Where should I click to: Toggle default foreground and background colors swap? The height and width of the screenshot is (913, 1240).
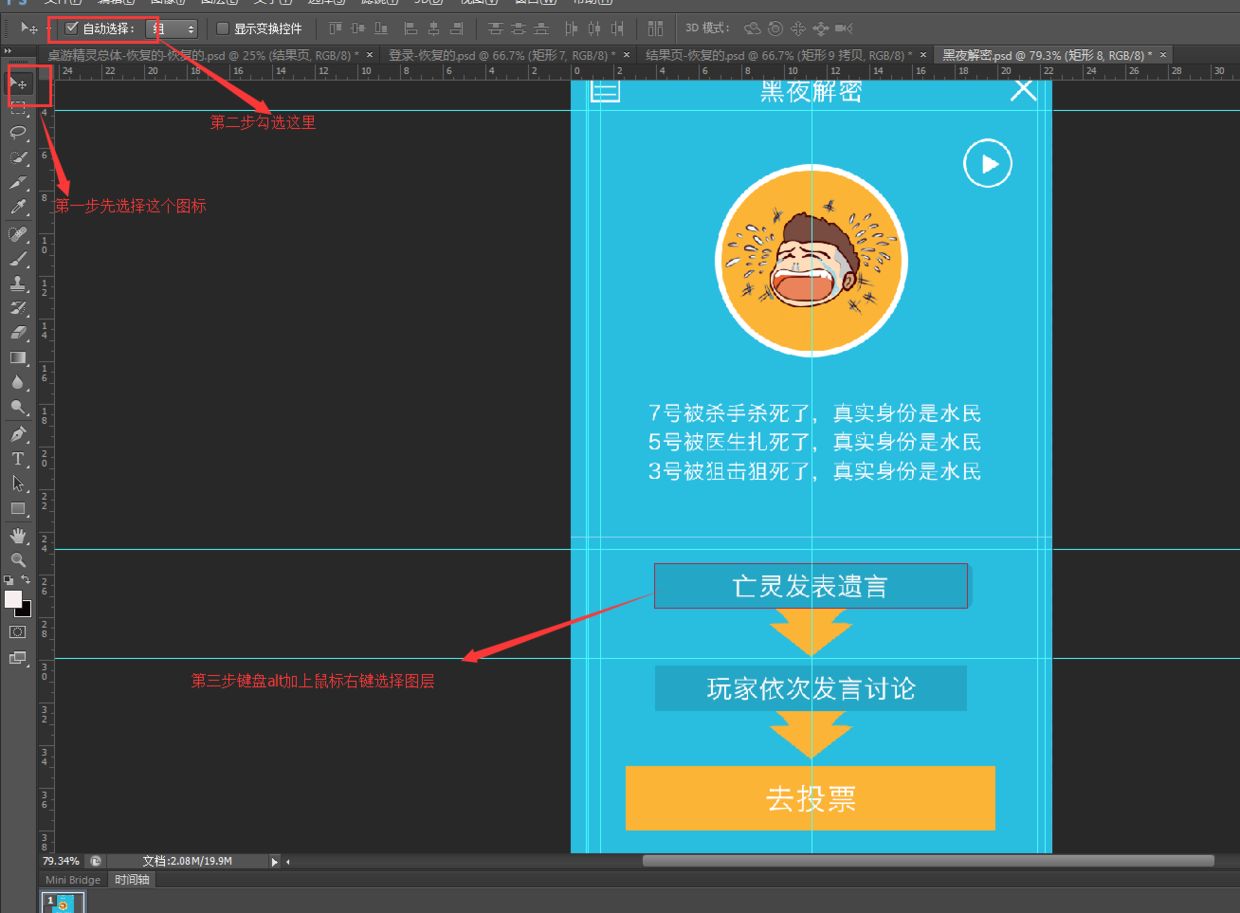point(28,578)
